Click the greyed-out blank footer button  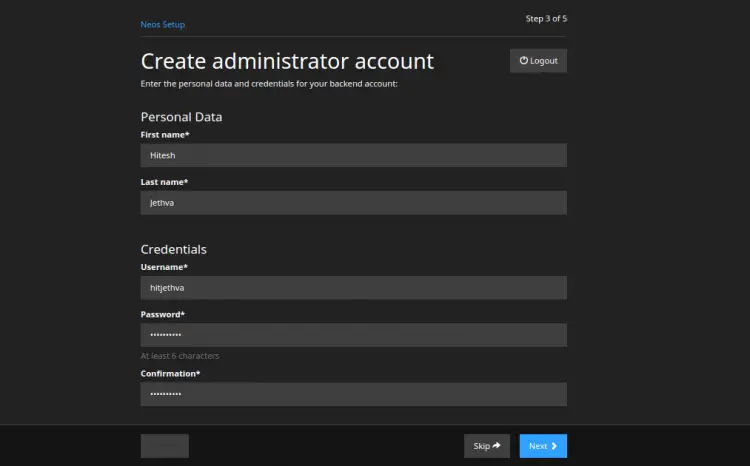tap(165, 446)
